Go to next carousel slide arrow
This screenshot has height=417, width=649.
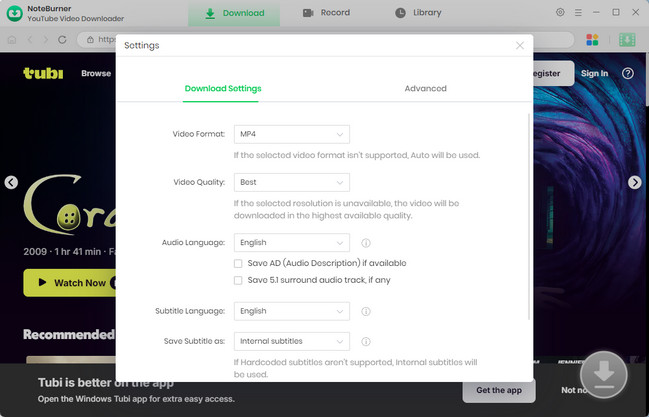pos(634,182)
